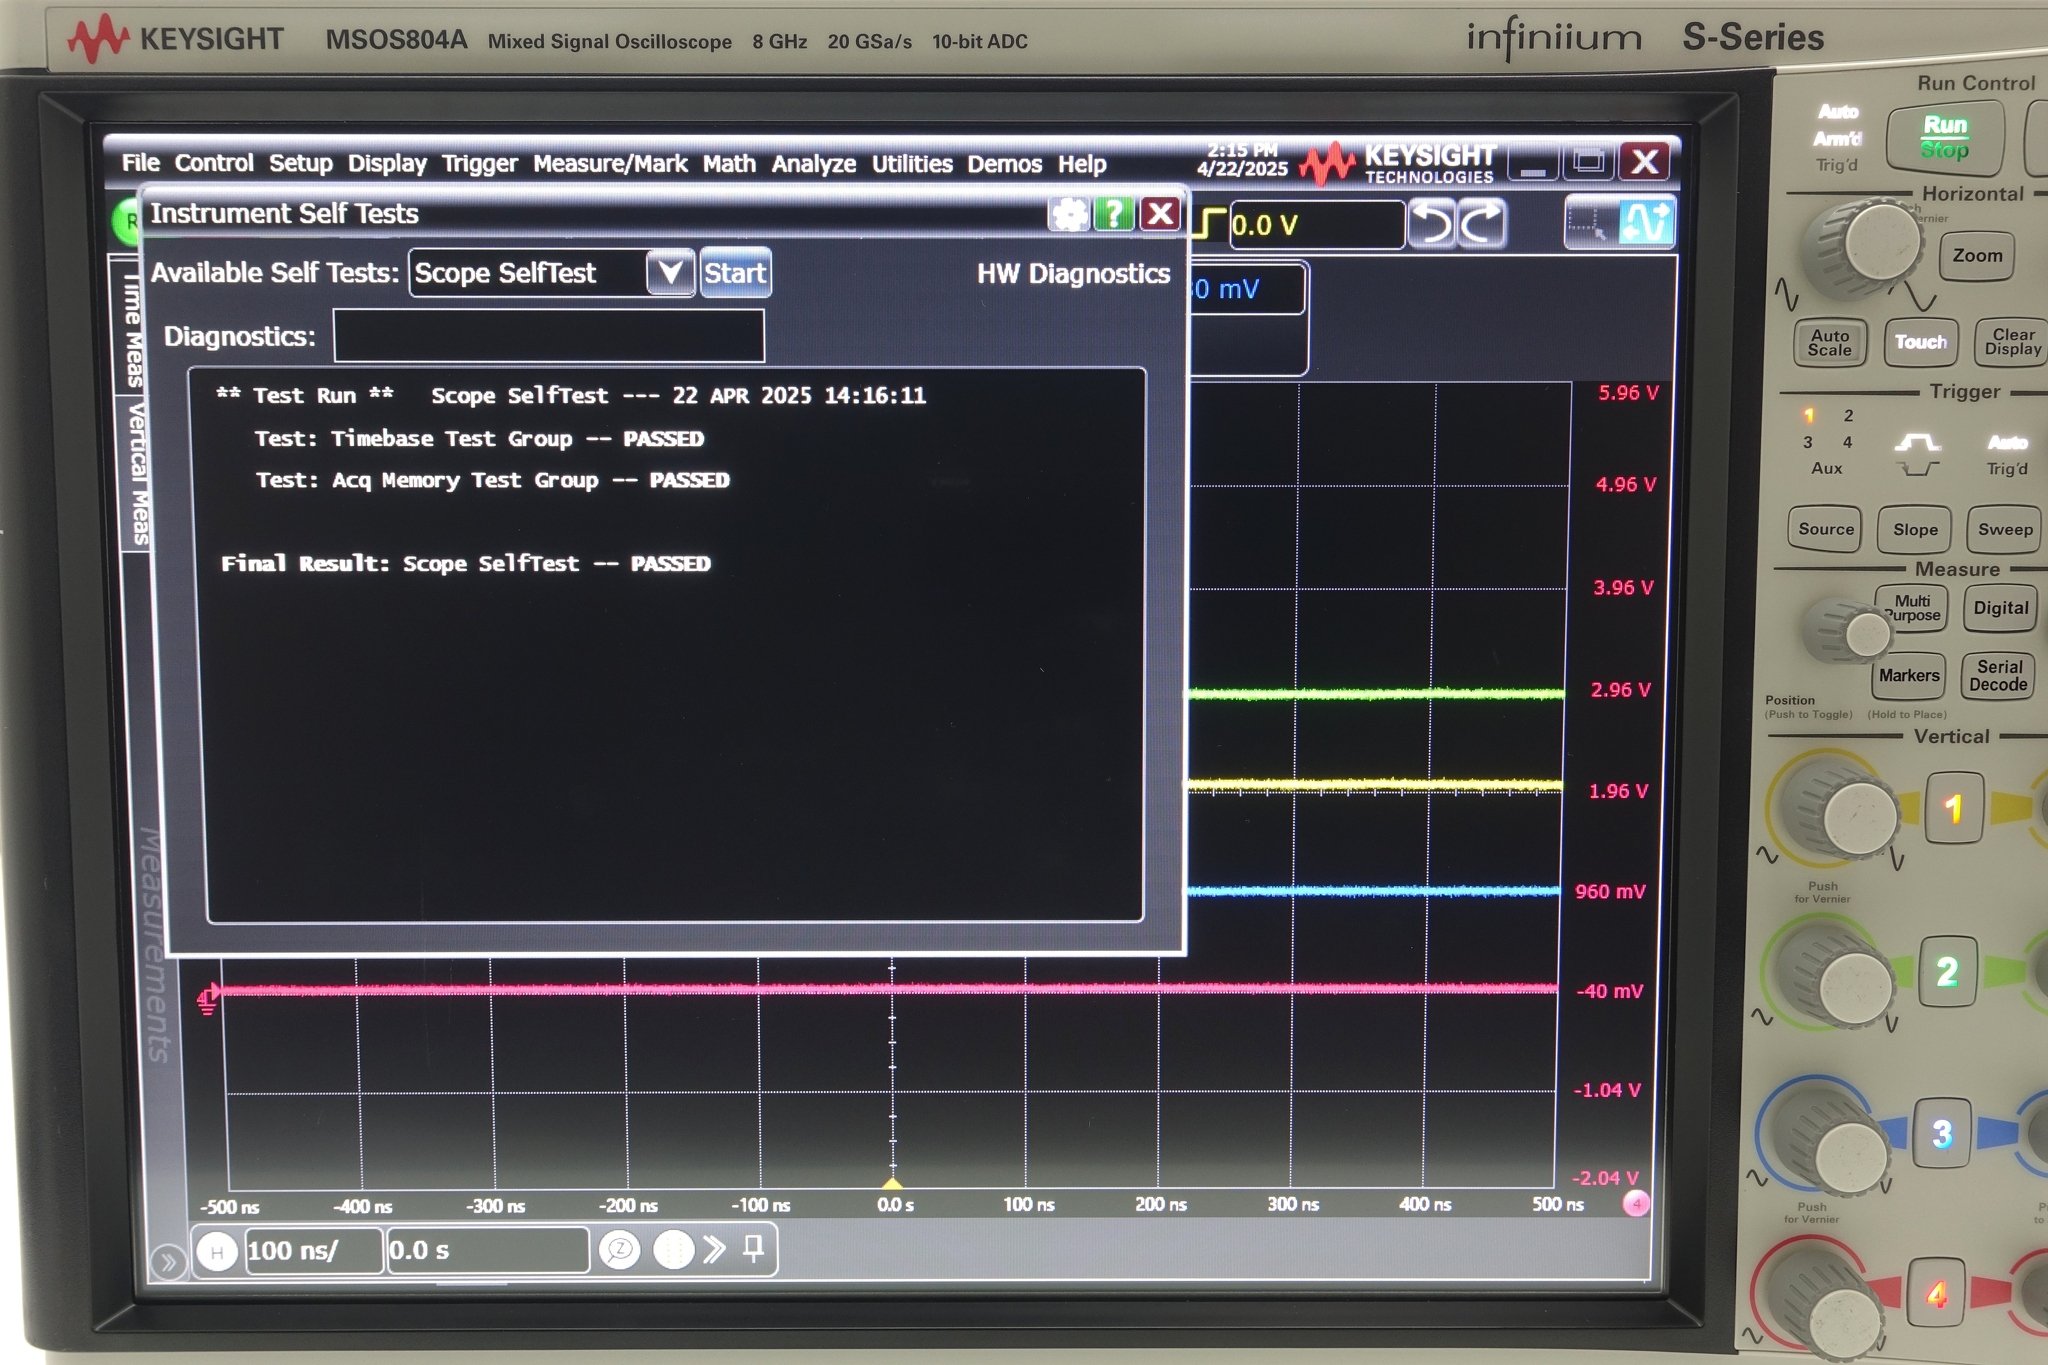The image size is (2048, 1365).
Task: Open the Display menu
Action: [387, 164]
